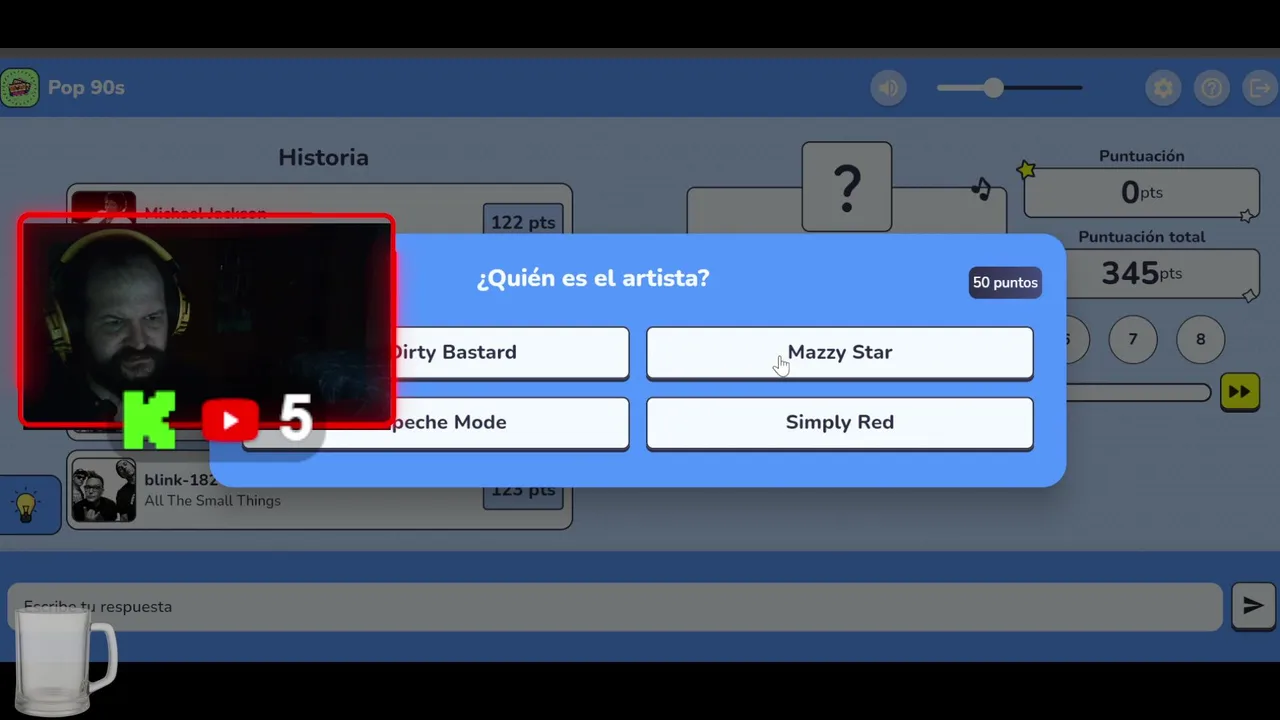
Task: Click the lightbulb hint icon
Action: 27,505
